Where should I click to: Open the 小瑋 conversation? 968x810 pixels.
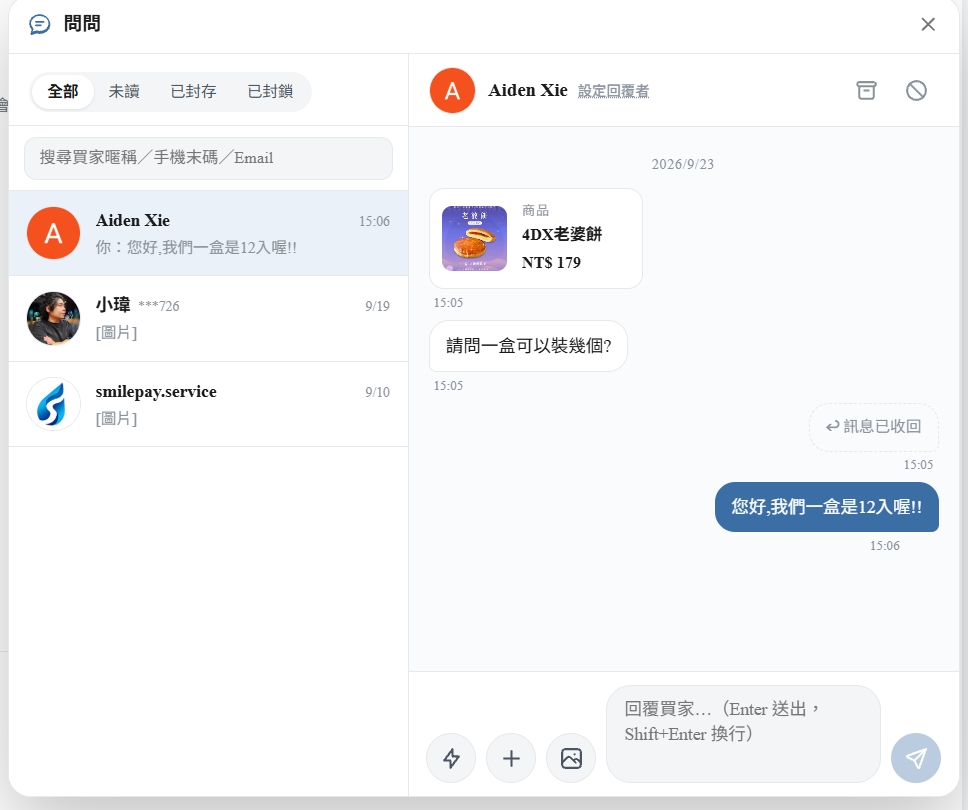tap(209, 319)
